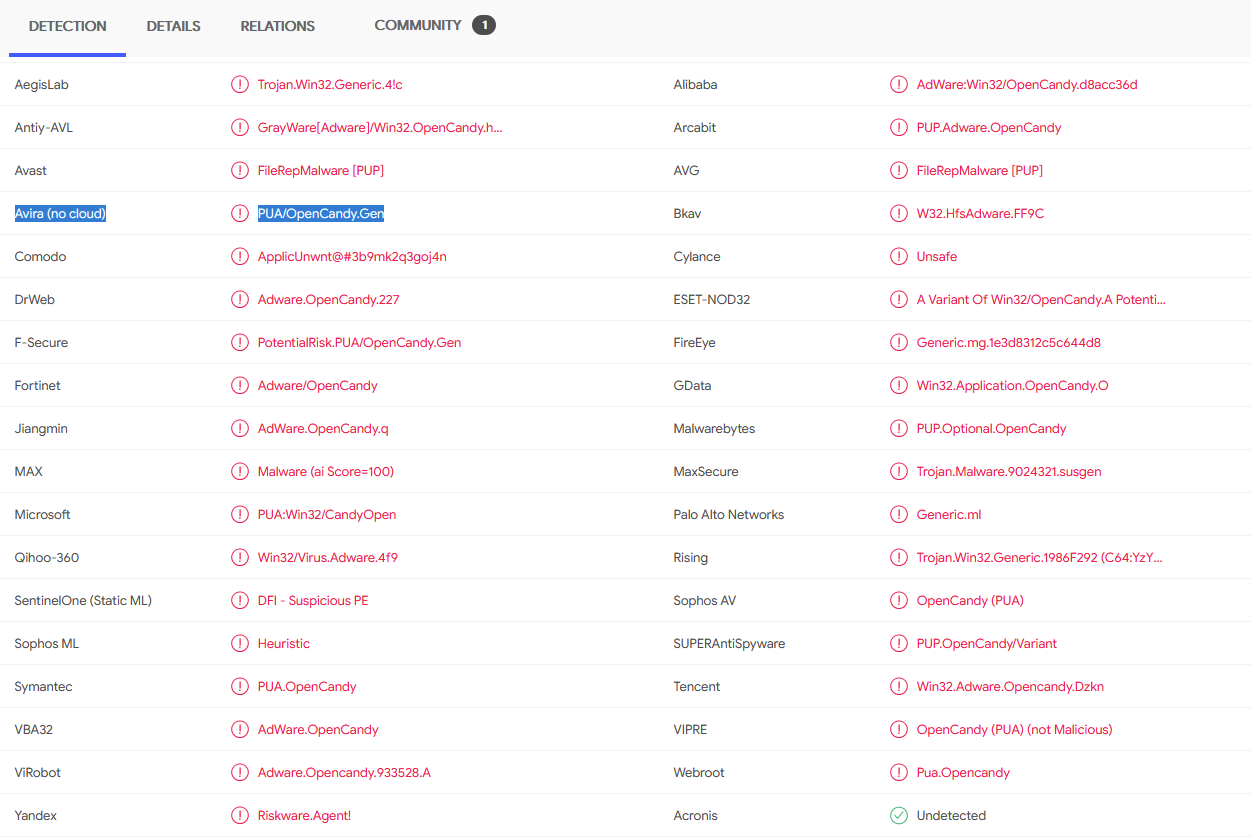Click the alert icon in Webroot row
Image resolution: width=1251 pixels, height=838 pixels.
[899, 773]
